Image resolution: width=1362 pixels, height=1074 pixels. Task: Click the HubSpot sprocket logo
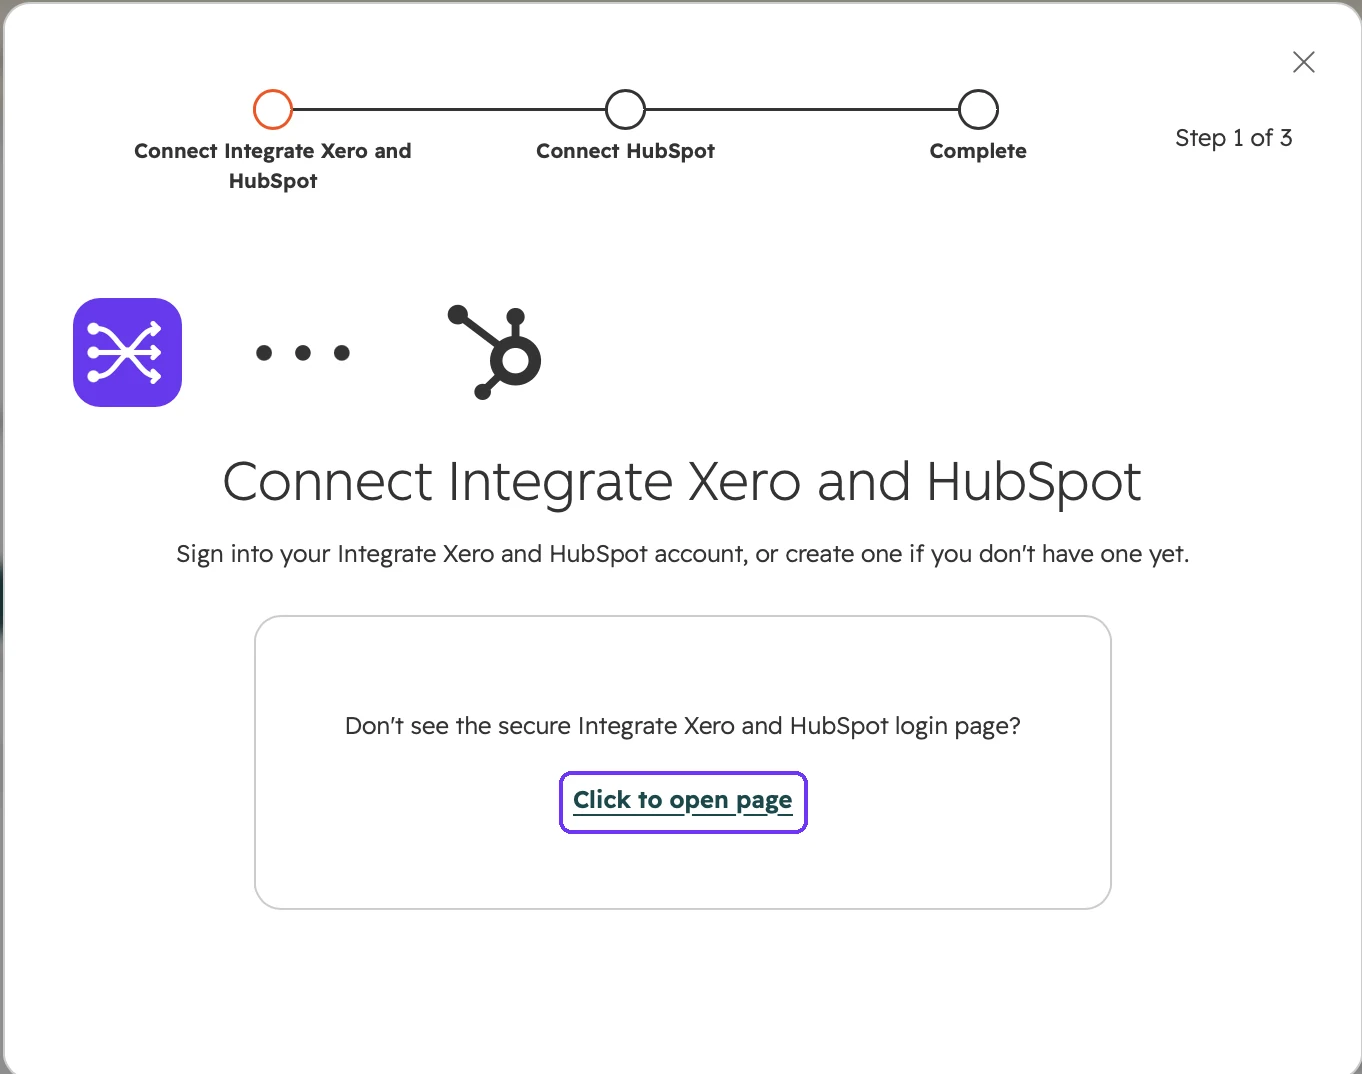(x=495, y=352)
